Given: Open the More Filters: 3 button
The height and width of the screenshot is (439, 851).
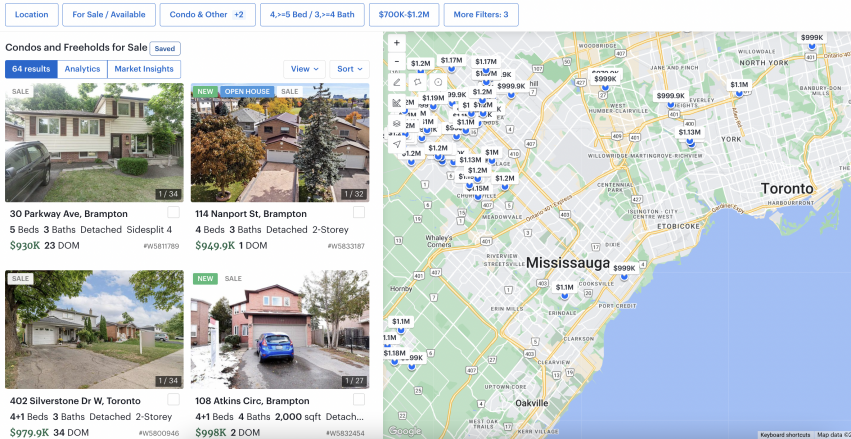Looking at the screenshot, I should pos(481,15).
